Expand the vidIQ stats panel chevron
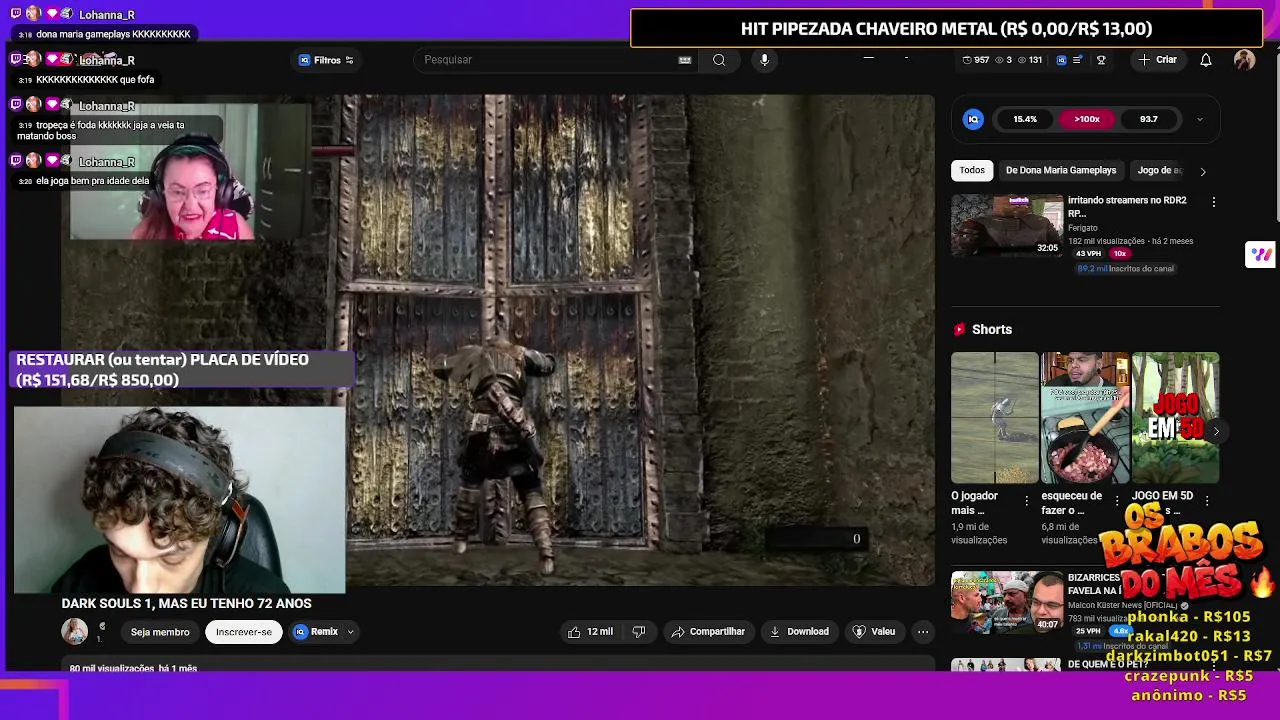The height and width of the screenshot is (720, 1280). pos(1200,119)
